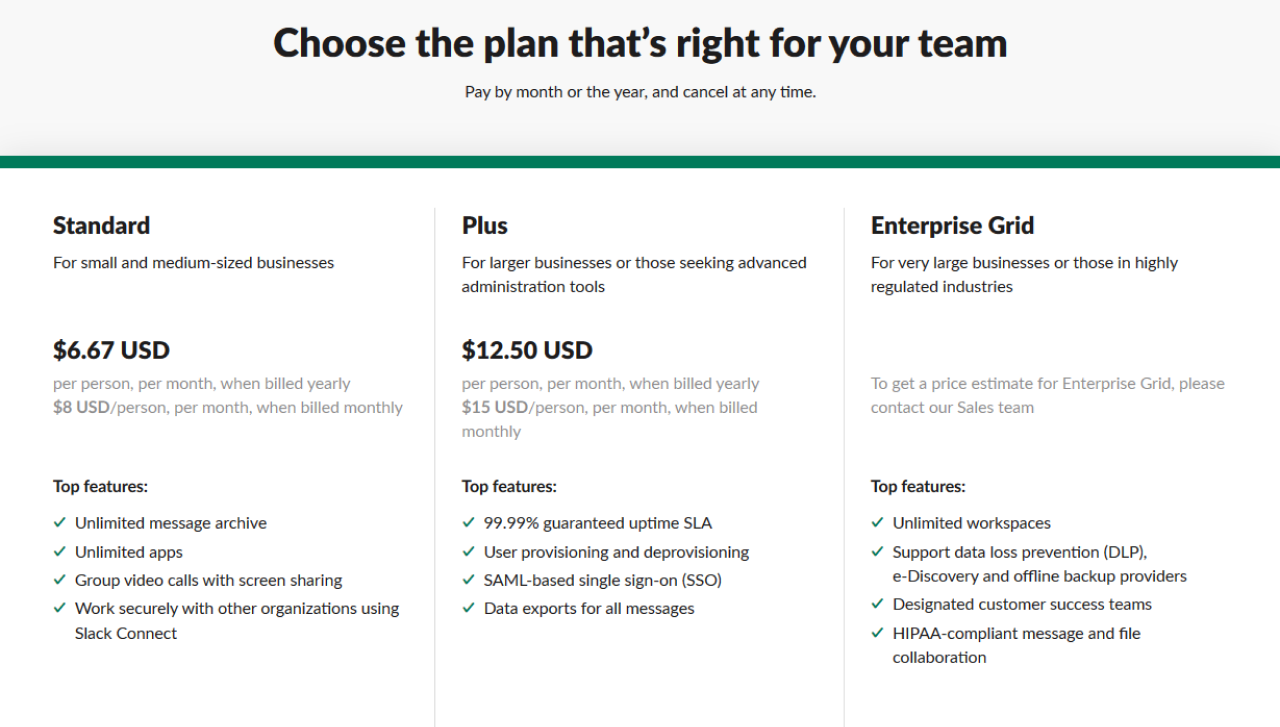Image resolution: width=1280 pixels, height=727 pixels.
Task: Click the "Choose the plan" page title
Action: coord(640,43)
